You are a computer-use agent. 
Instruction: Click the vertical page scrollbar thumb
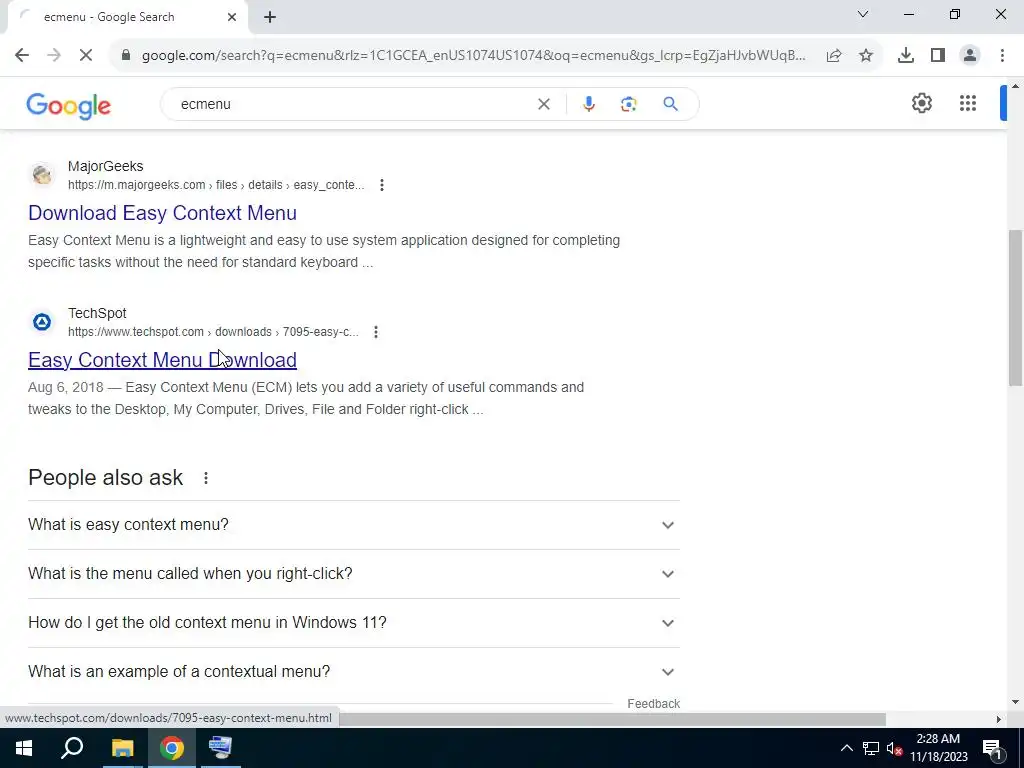point(1016,307)
